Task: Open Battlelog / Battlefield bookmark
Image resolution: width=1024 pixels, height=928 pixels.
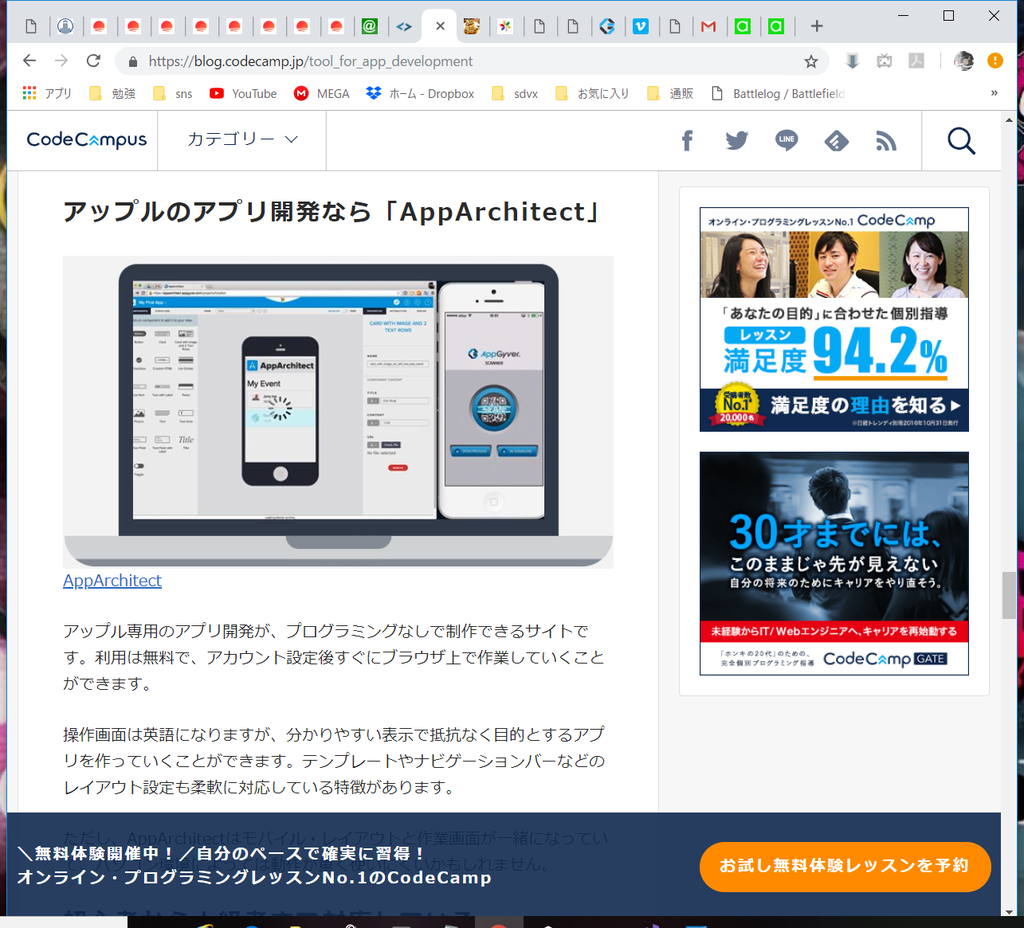Action: click(x=778, y=93)
